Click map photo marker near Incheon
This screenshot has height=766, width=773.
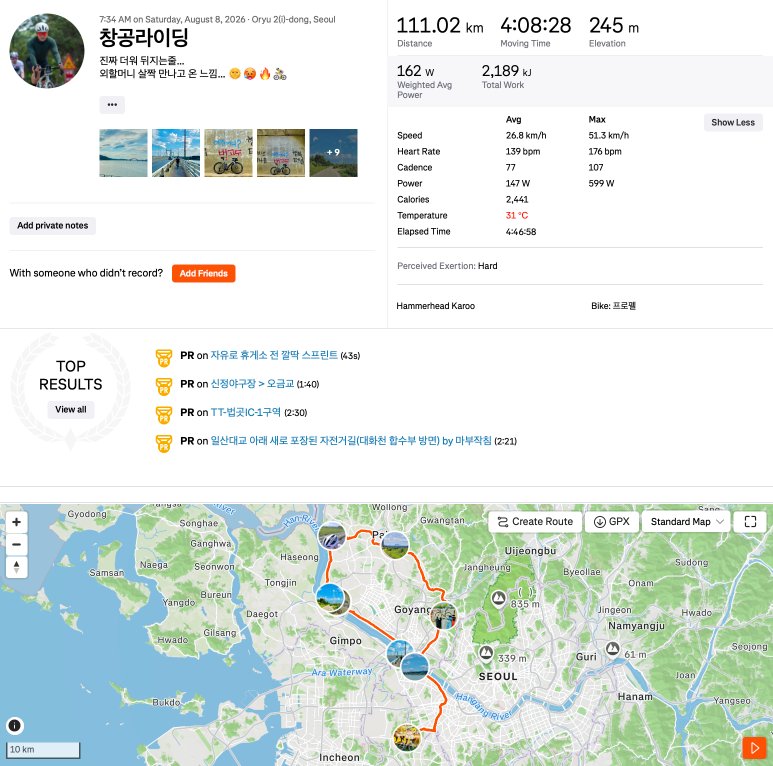(x=407, y=737)
